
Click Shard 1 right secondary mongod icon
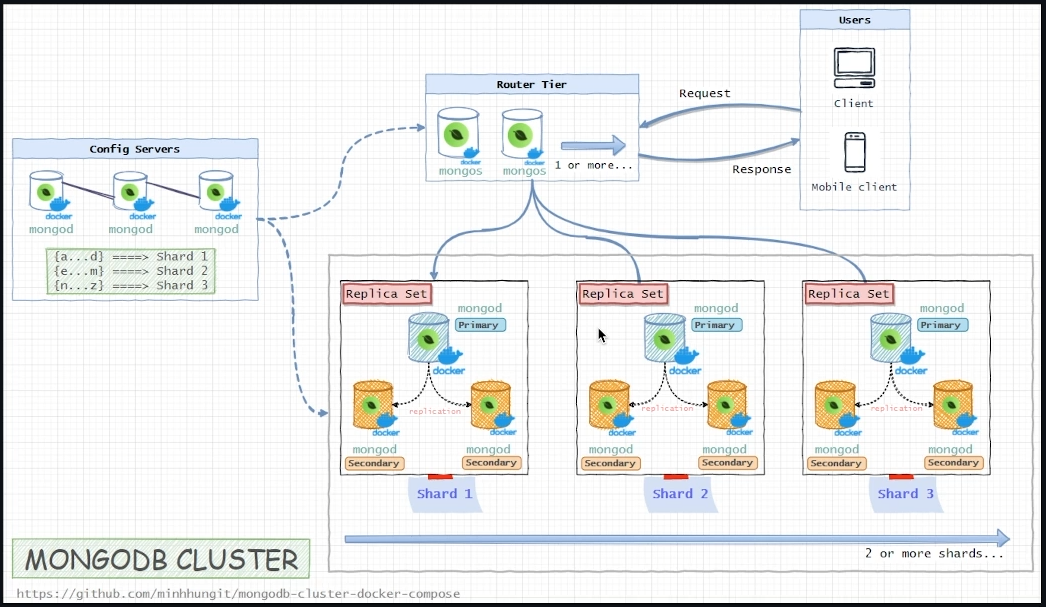pos(492,407)
